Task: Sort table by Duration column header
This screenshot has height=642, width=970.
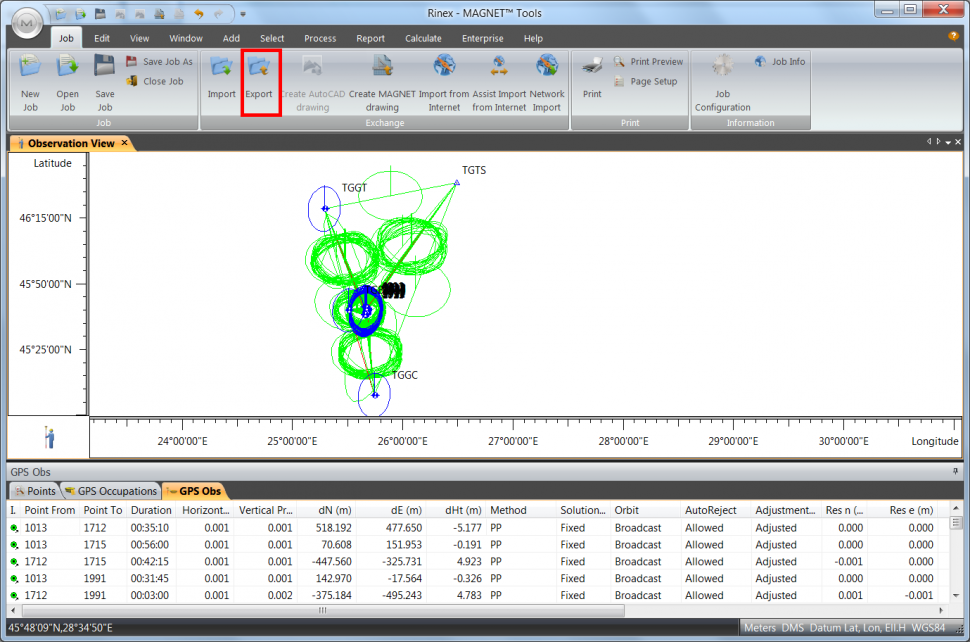Action: [151, 510]
